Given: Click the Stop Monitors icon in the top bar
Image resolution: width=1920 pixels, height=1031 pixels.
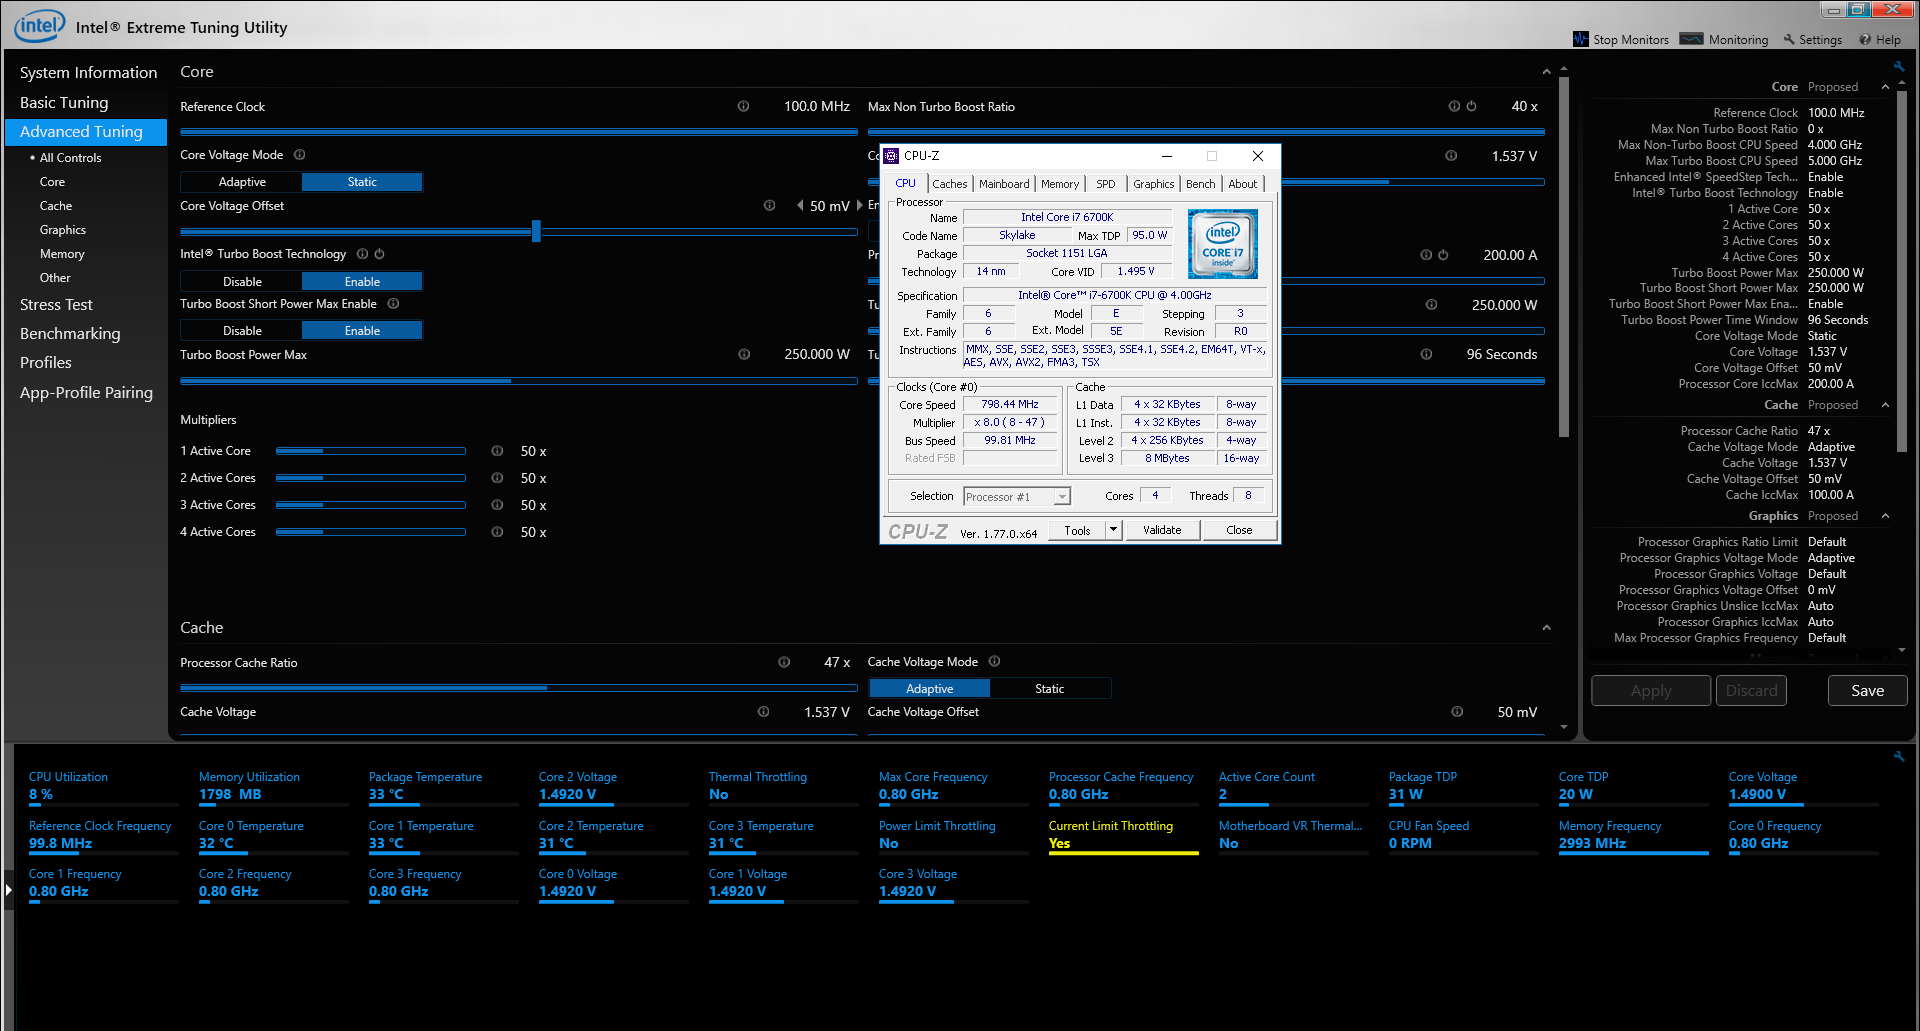Looking at the screenshot, I should pos(1581,39).
